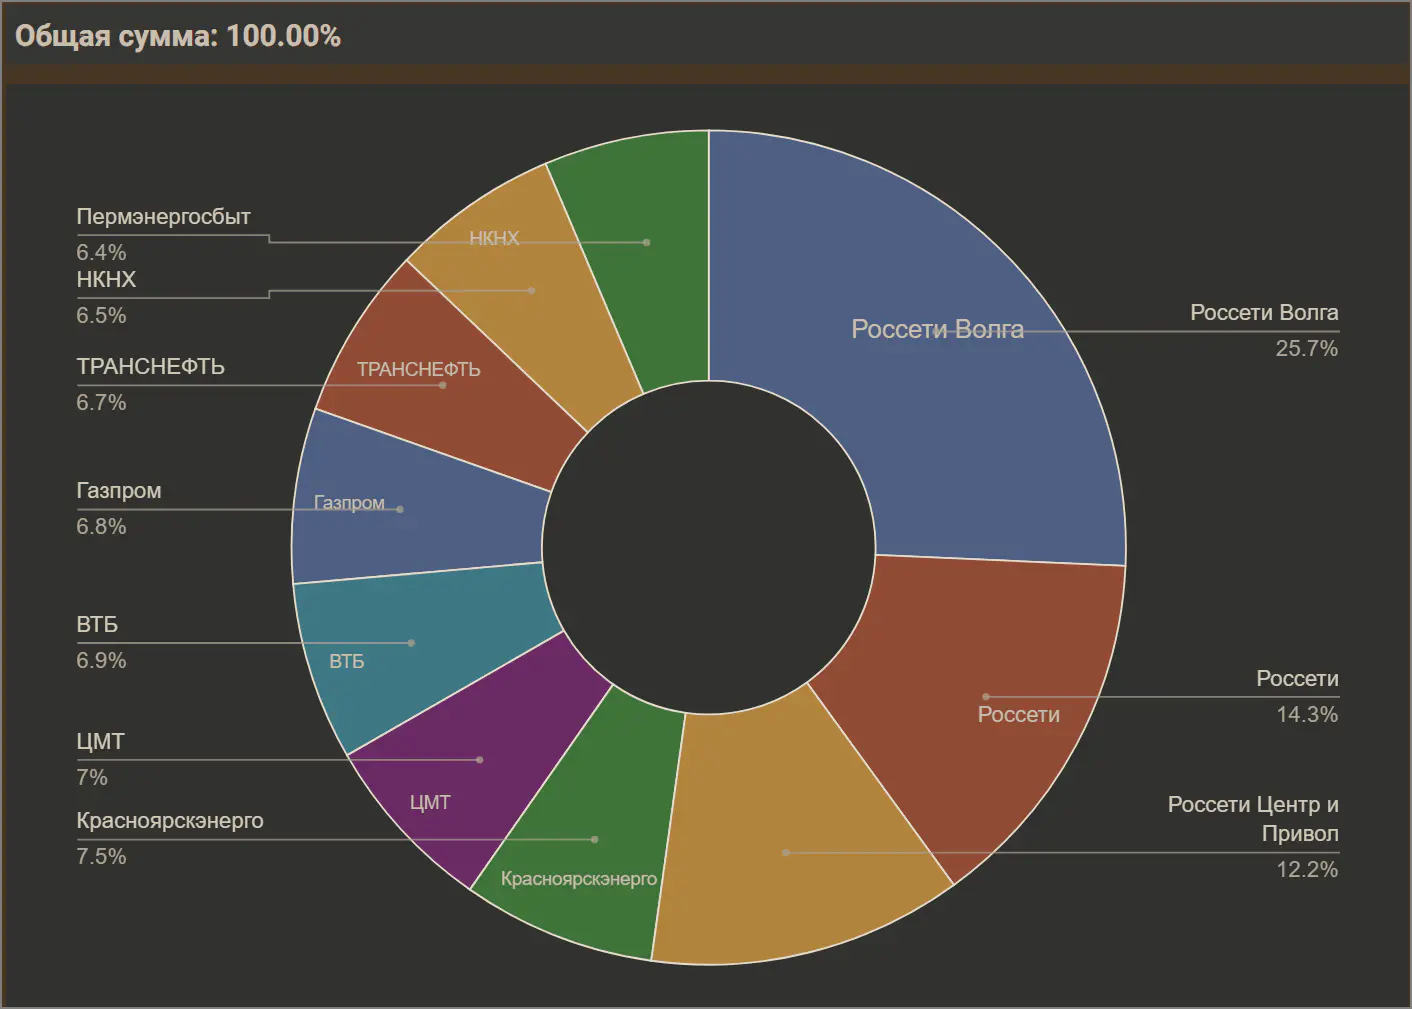Click the 'Газпром' label on the left
Screen dimensions: 1412x1009
click(119, 491)
